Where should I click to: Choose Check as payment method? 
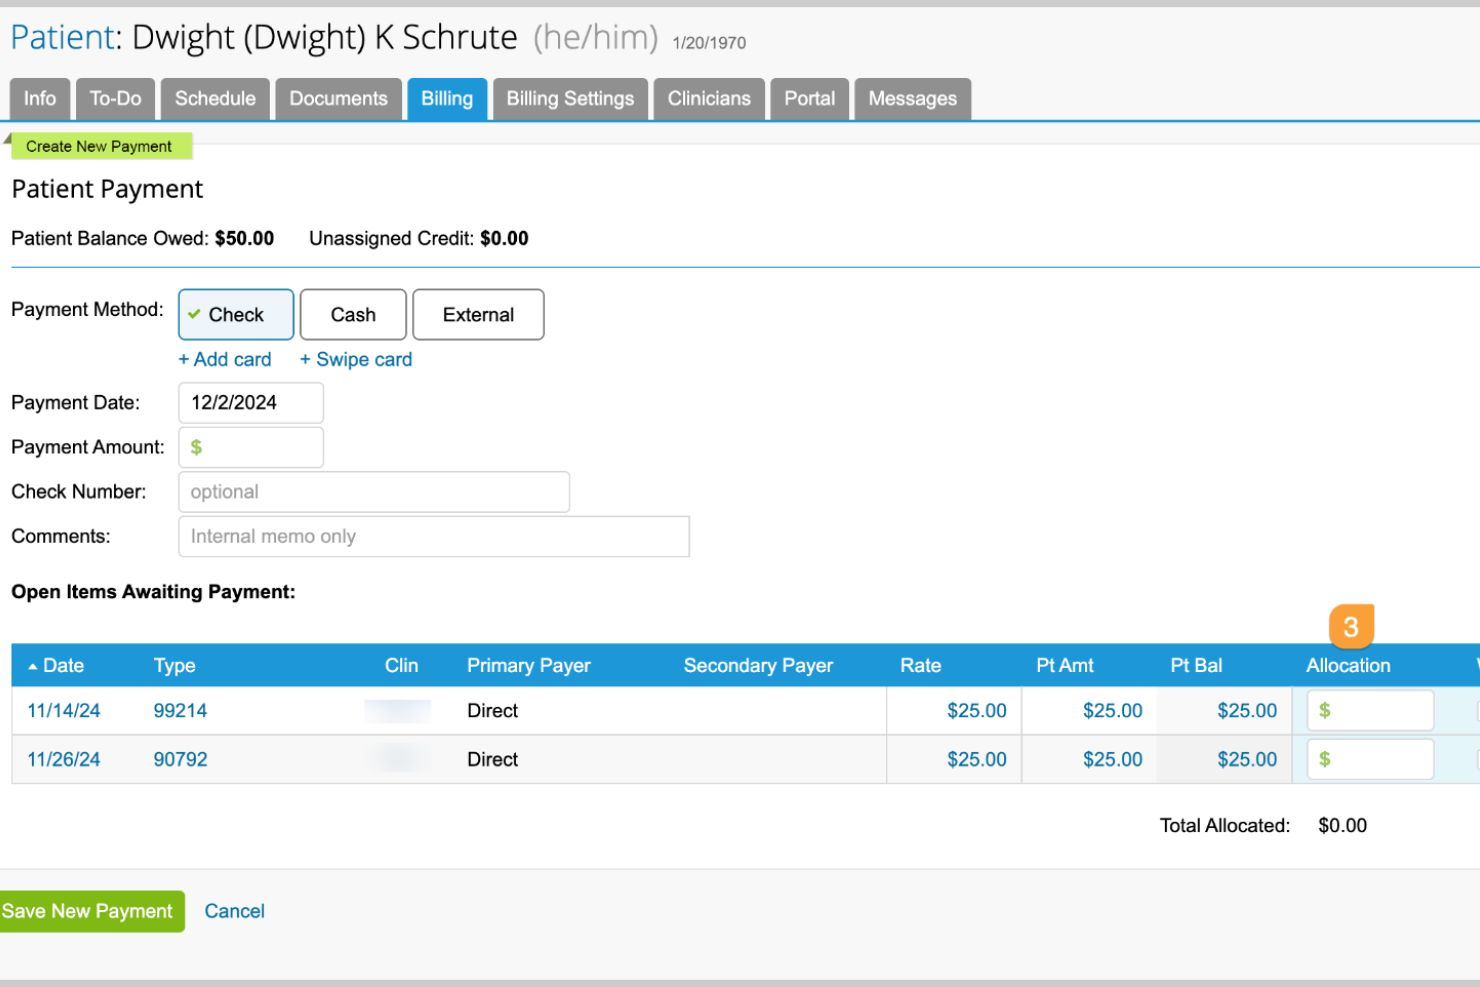click(236, 315)
